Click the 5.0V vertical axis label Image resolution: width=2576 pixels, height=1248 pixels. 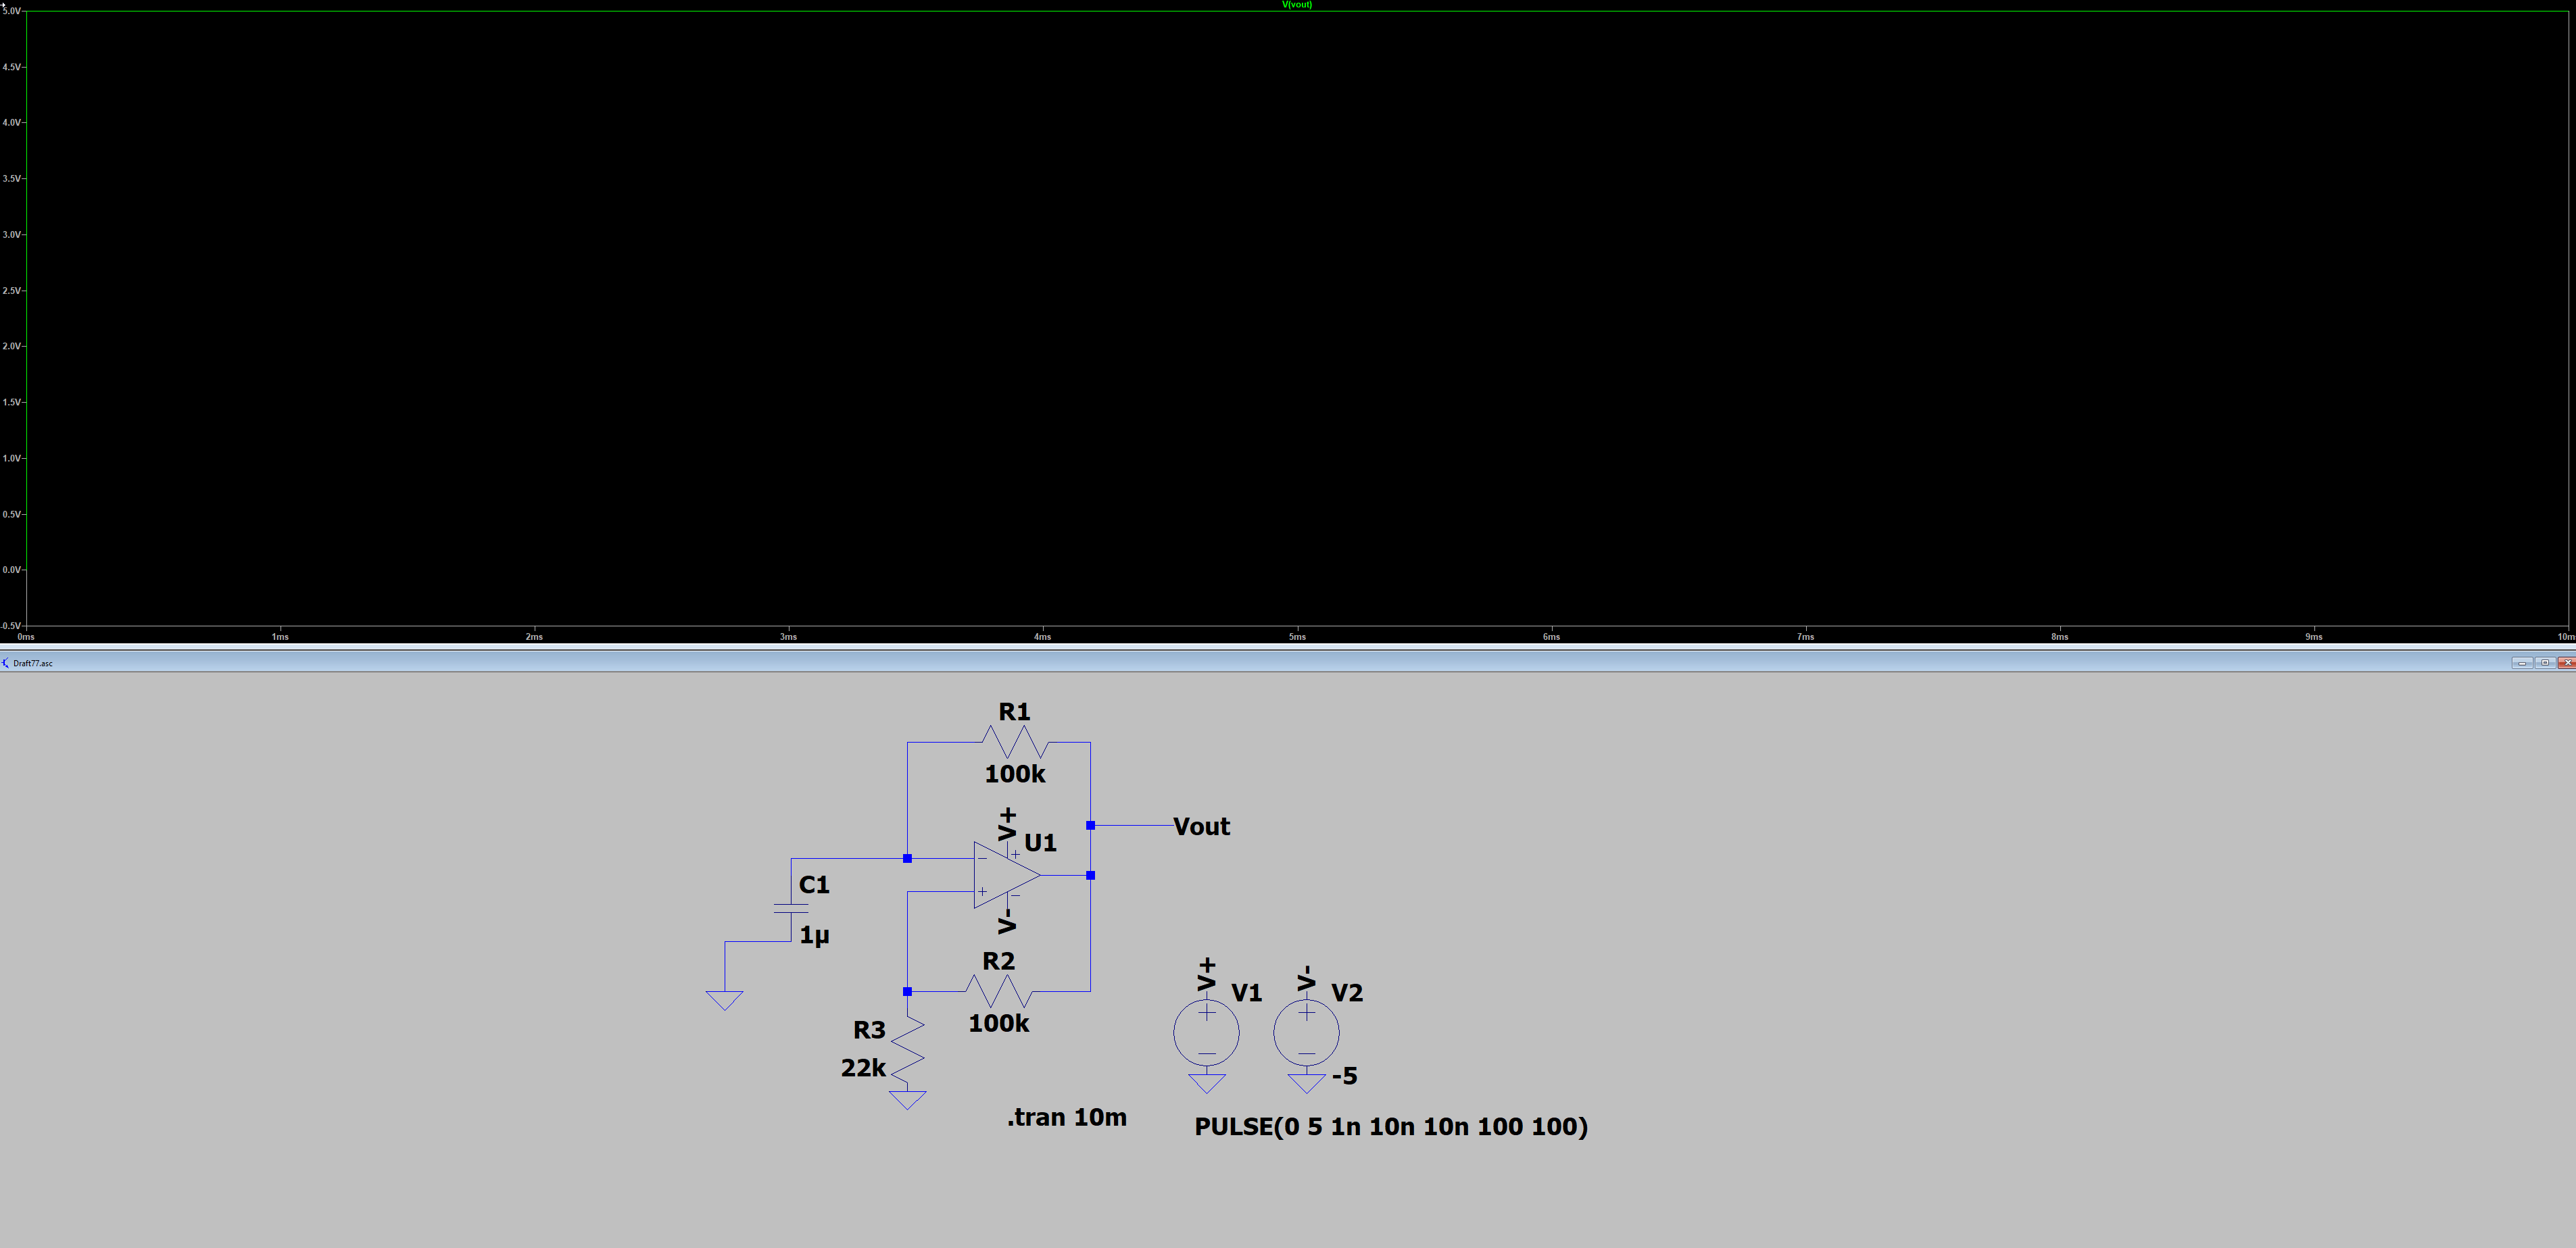pos(11,11)
